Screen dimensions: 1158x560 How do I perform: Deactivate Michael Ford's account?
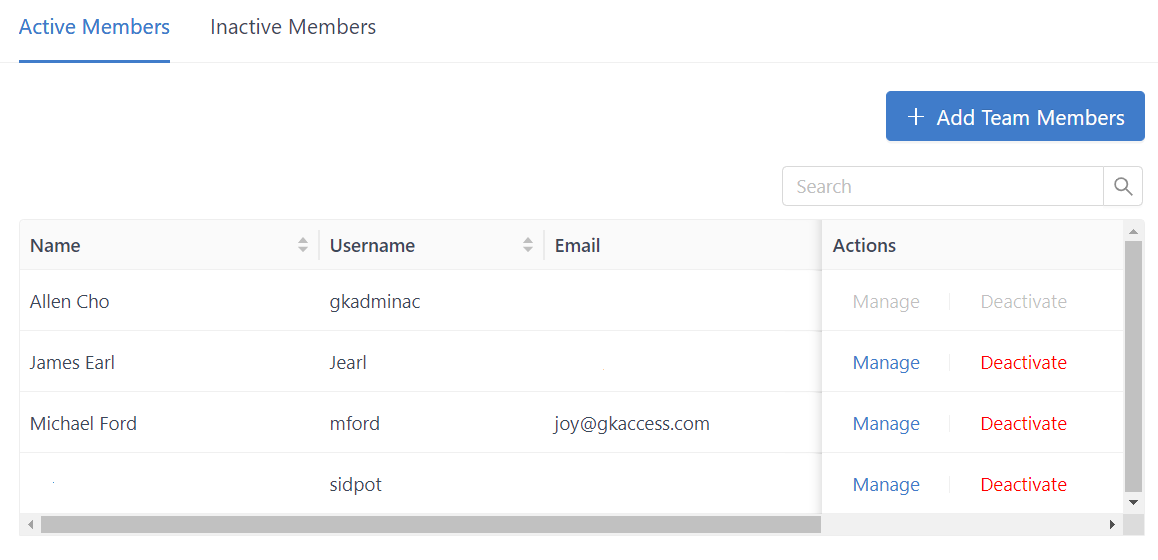(x=1023, y=424)
